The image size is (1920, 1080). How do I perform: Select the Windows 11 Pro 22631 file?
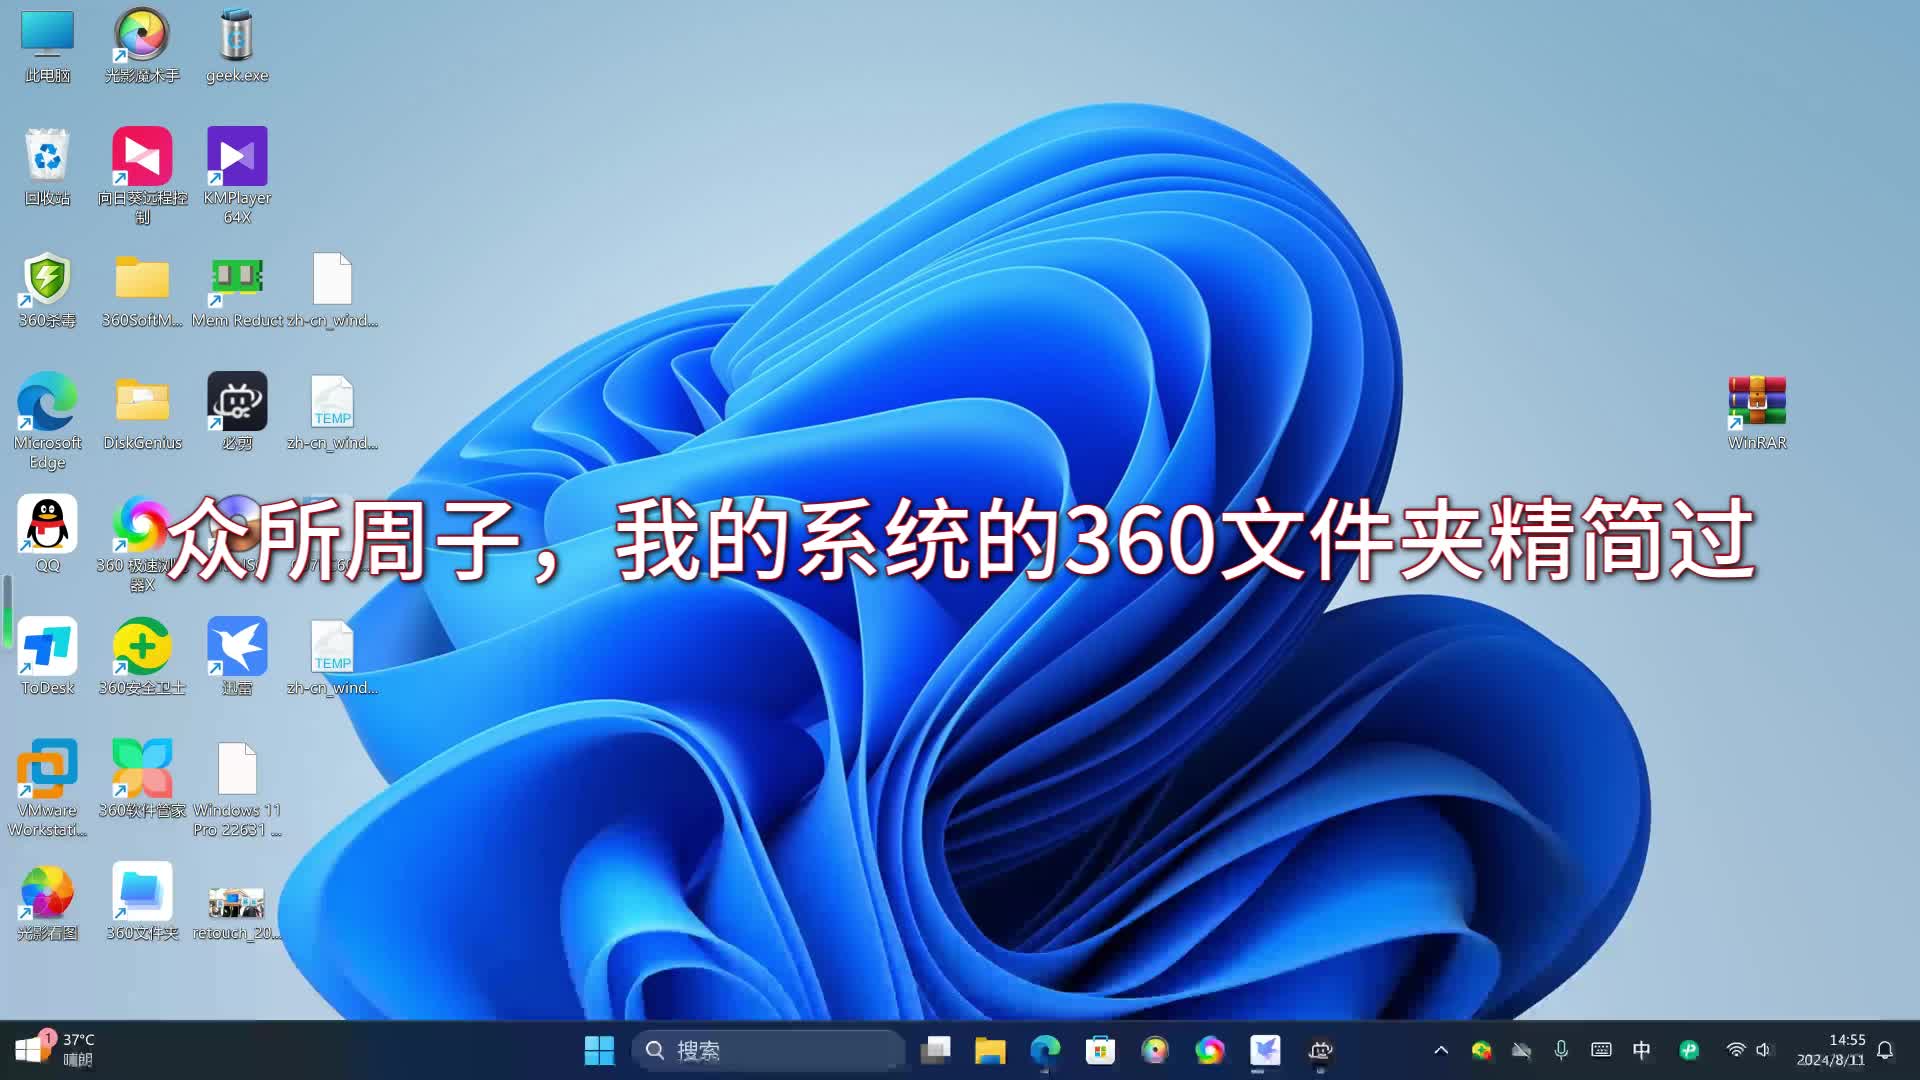click(x=237, y=789)
